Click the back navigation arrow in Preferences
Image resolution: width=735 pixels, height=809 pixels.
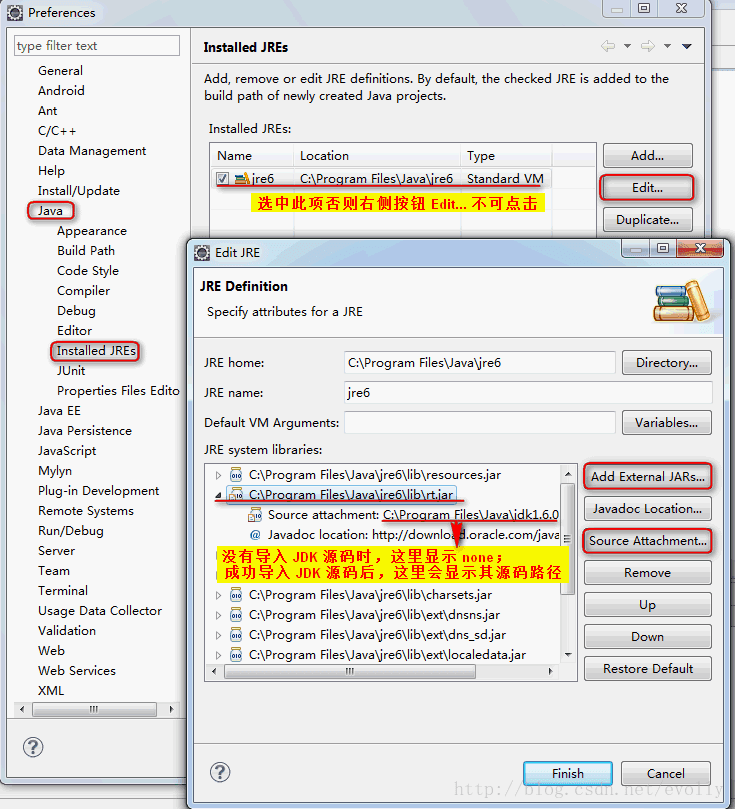[x=608, y=46]
